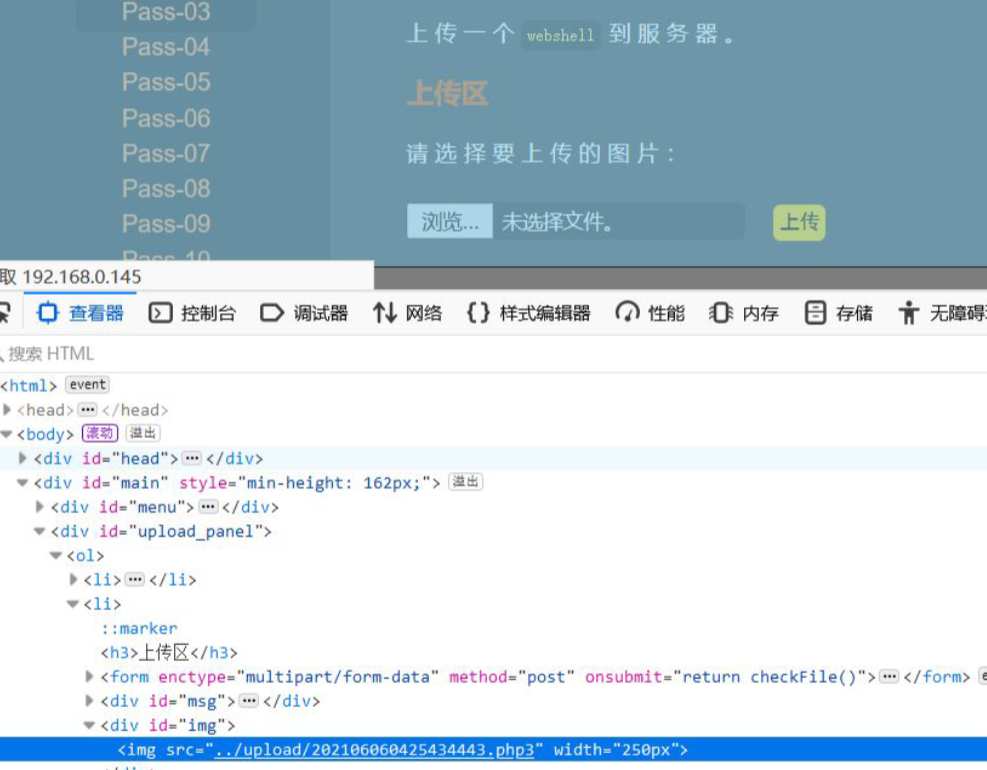Open the Performance (性能) tab

click(x=650, y=313)
